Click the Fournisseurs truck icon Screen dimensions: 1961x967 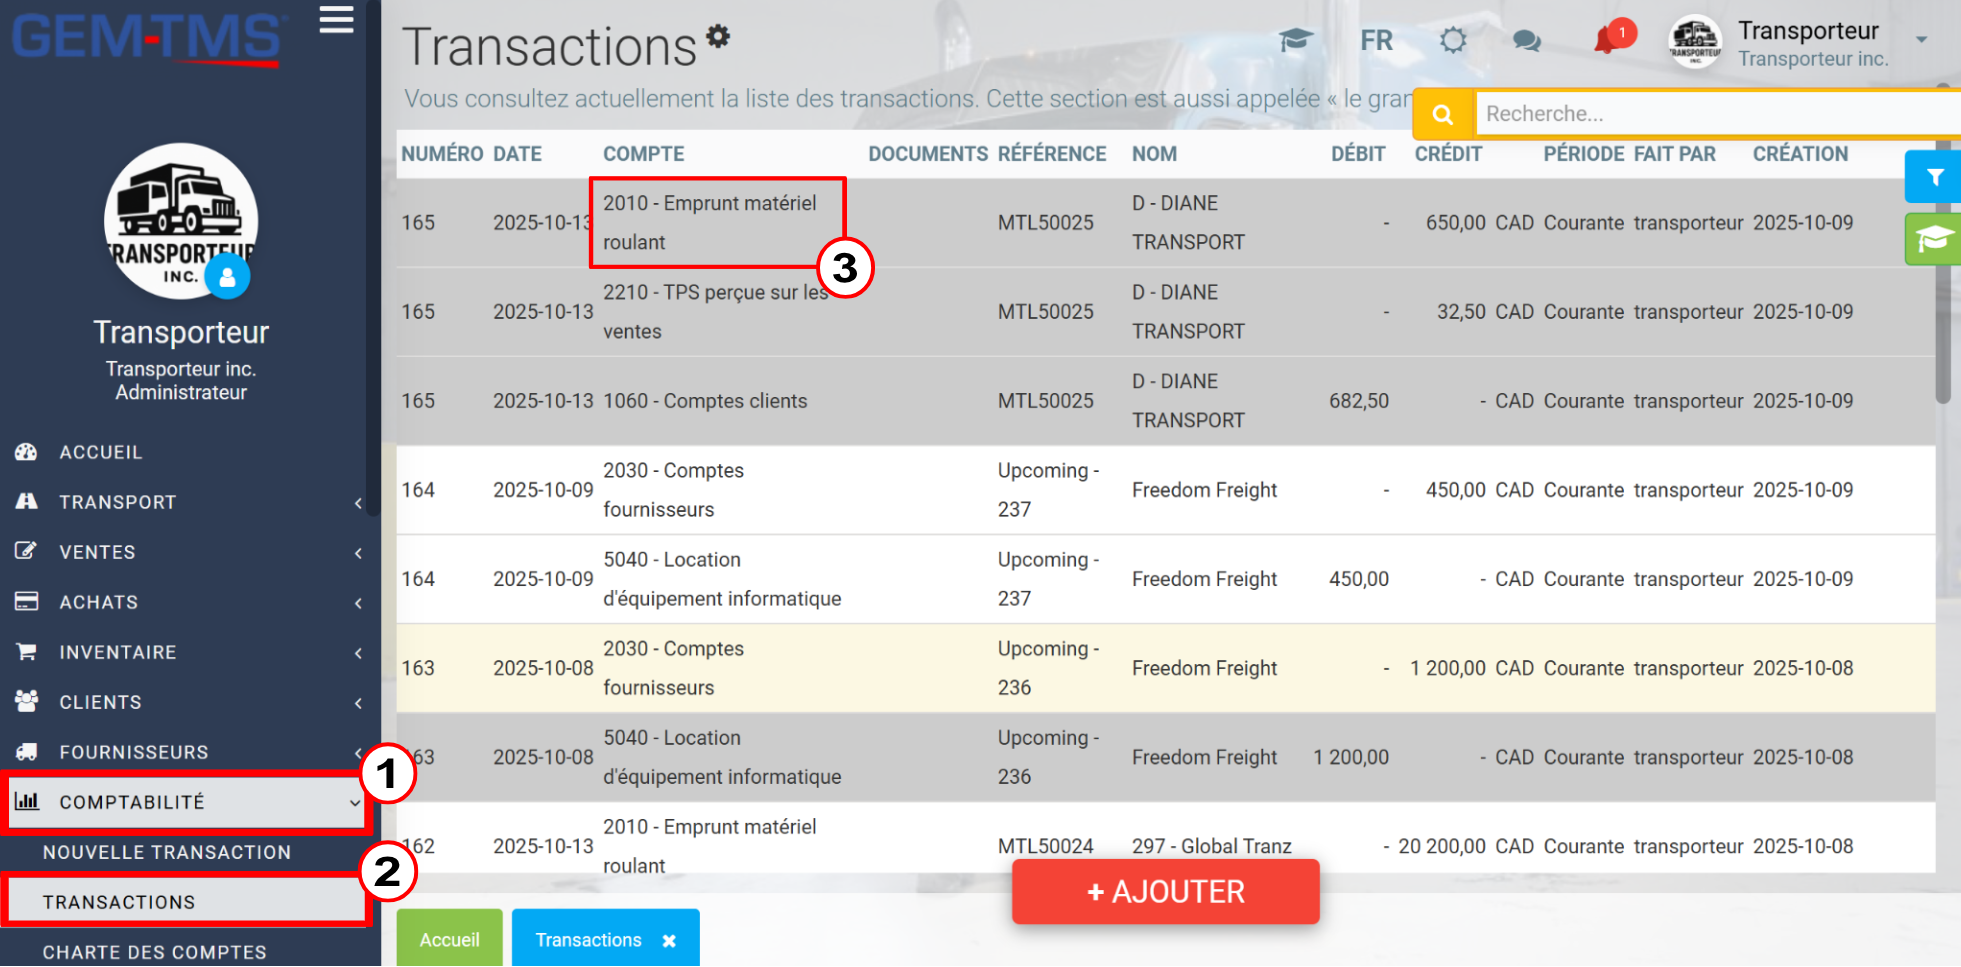26,751
